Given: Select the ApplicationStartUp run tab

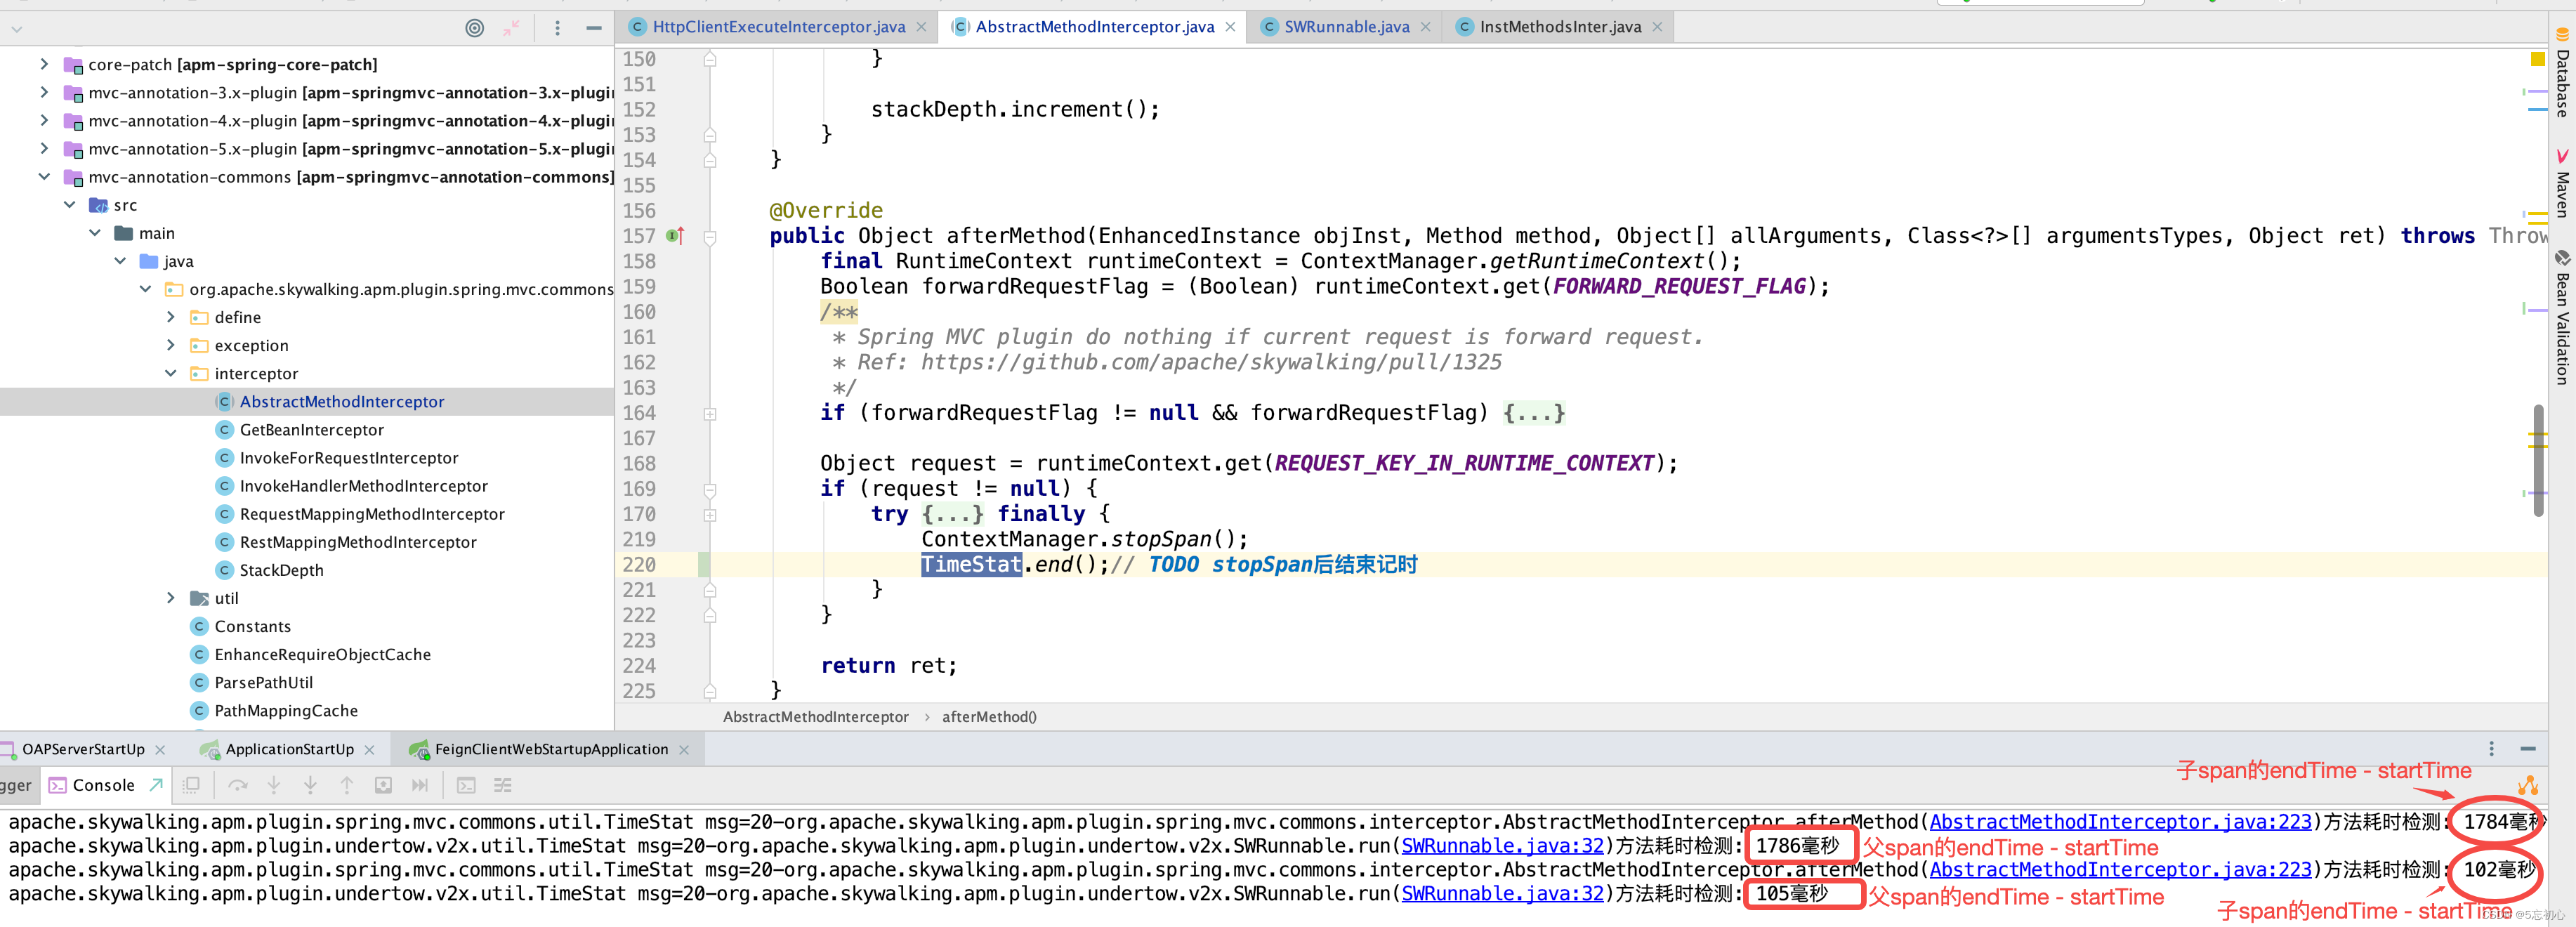Looking at the screenshot, I should [x=289, y=749].
